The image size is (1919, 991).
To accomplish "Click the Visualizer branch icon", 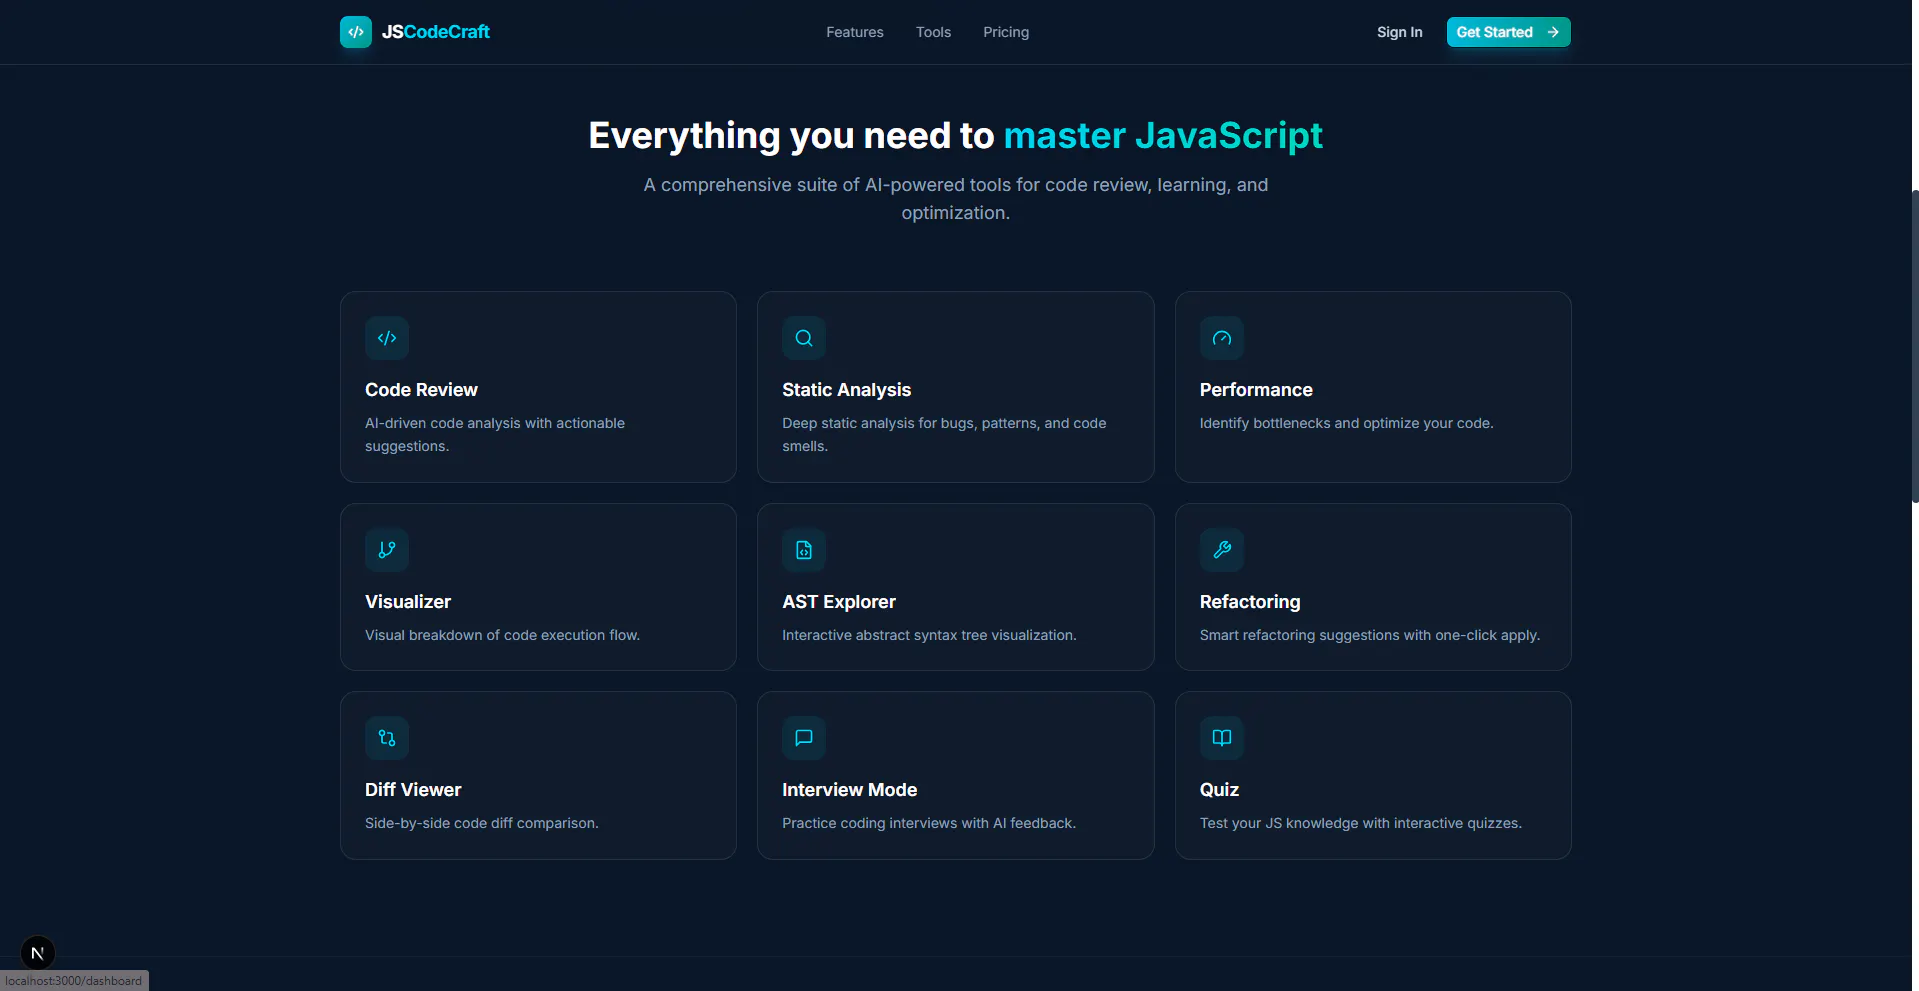I will point(387,550).
